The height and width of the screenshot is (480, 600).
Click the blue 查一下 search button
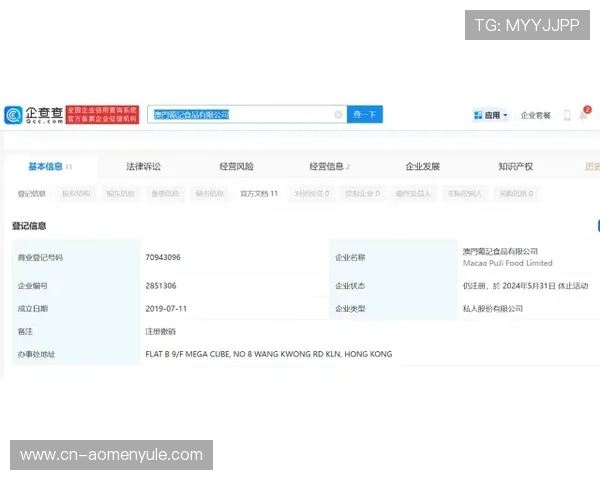click(365, 114)
